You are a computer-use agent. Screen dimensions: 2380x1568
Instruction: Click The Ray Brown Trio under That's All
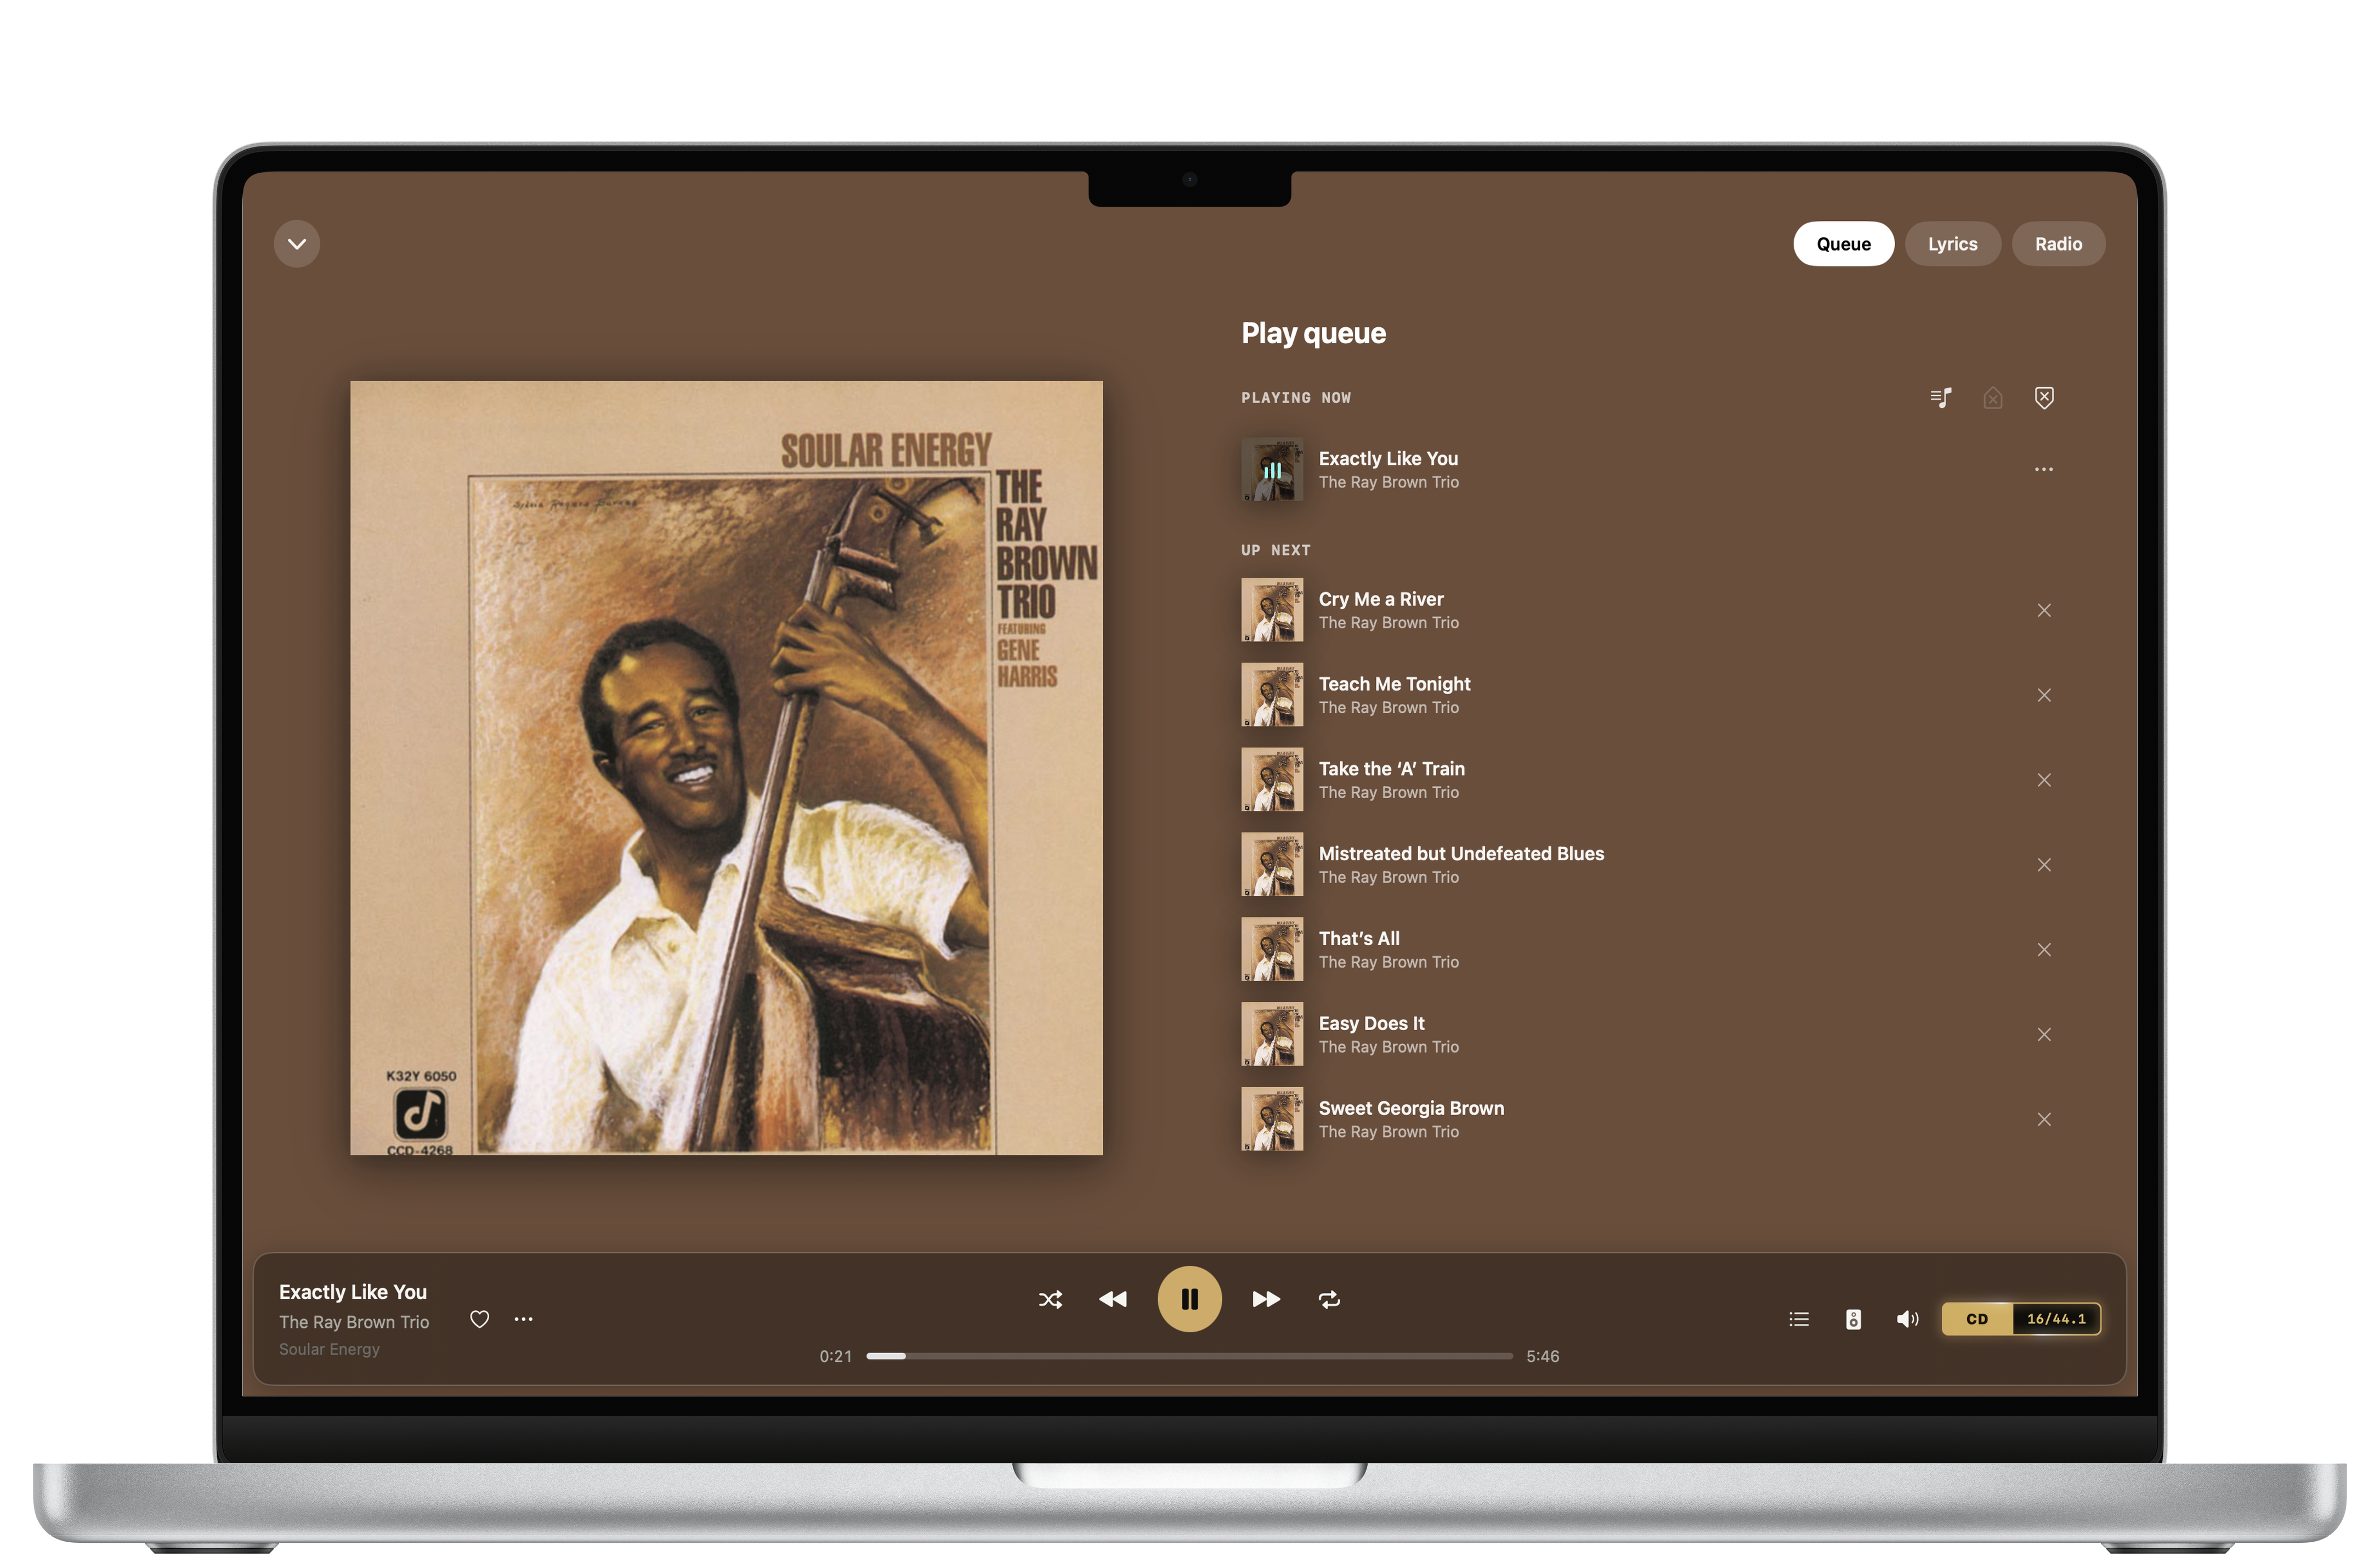point(1388,962)
